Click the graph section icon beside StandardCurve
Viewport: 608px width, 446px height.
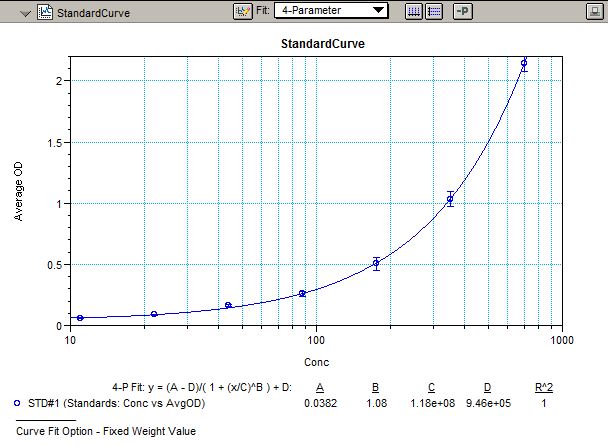[x=45, y=11]
